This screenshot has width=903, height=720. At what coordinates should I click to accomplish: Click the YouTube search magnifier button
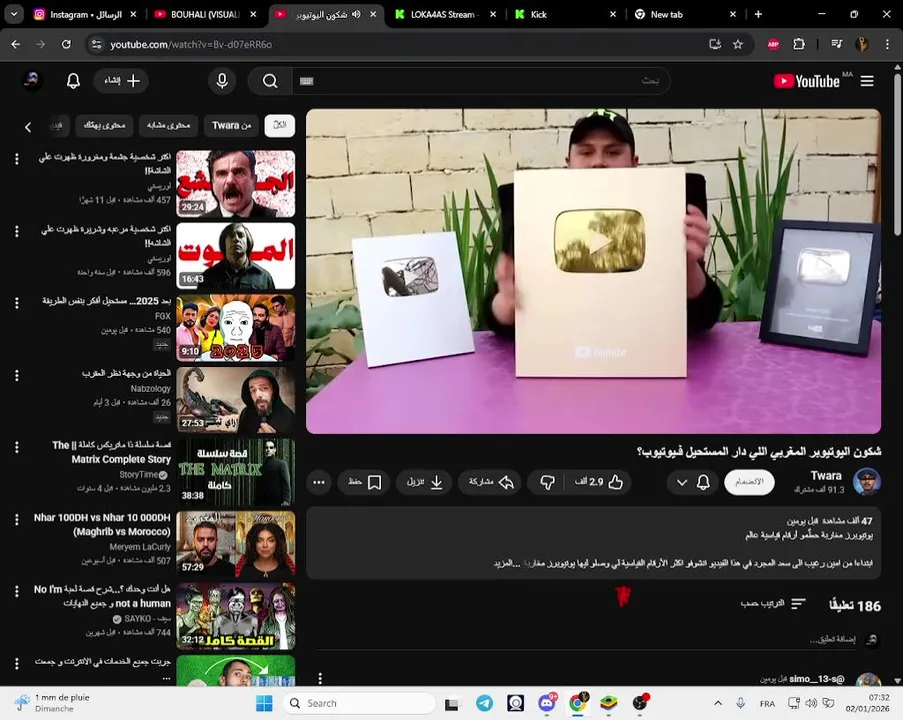(270, 81)
